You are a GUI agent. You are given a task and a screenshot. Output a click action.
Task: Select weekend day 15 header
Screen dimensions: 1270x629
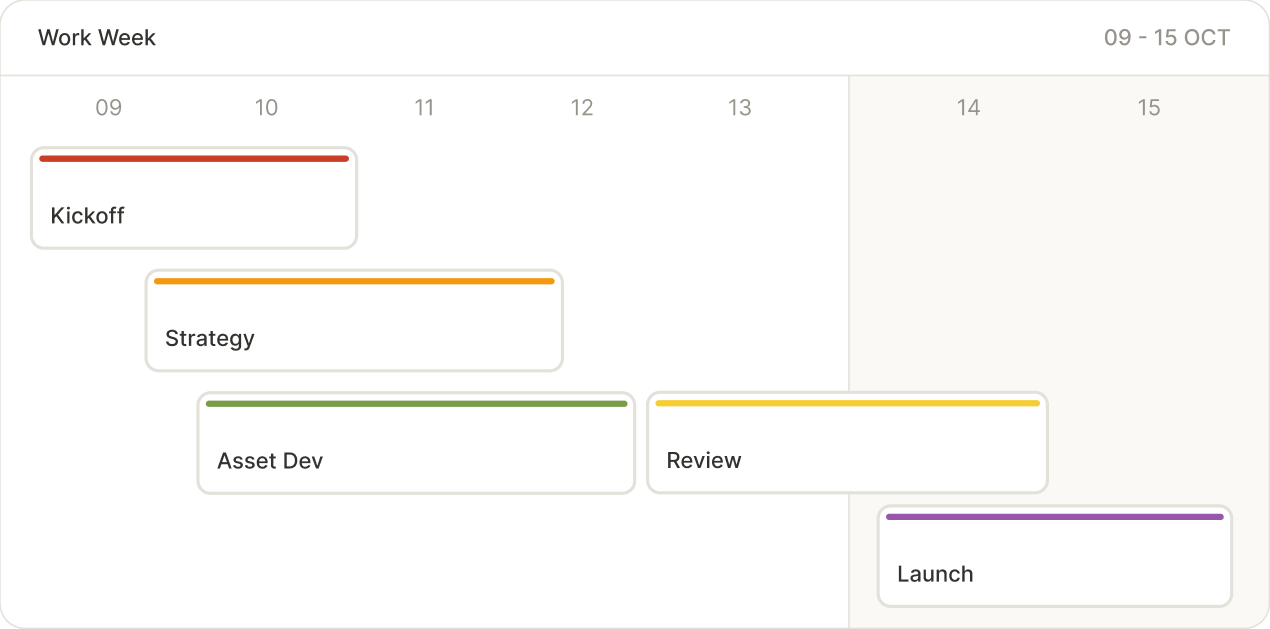(x=1149, y=108)
